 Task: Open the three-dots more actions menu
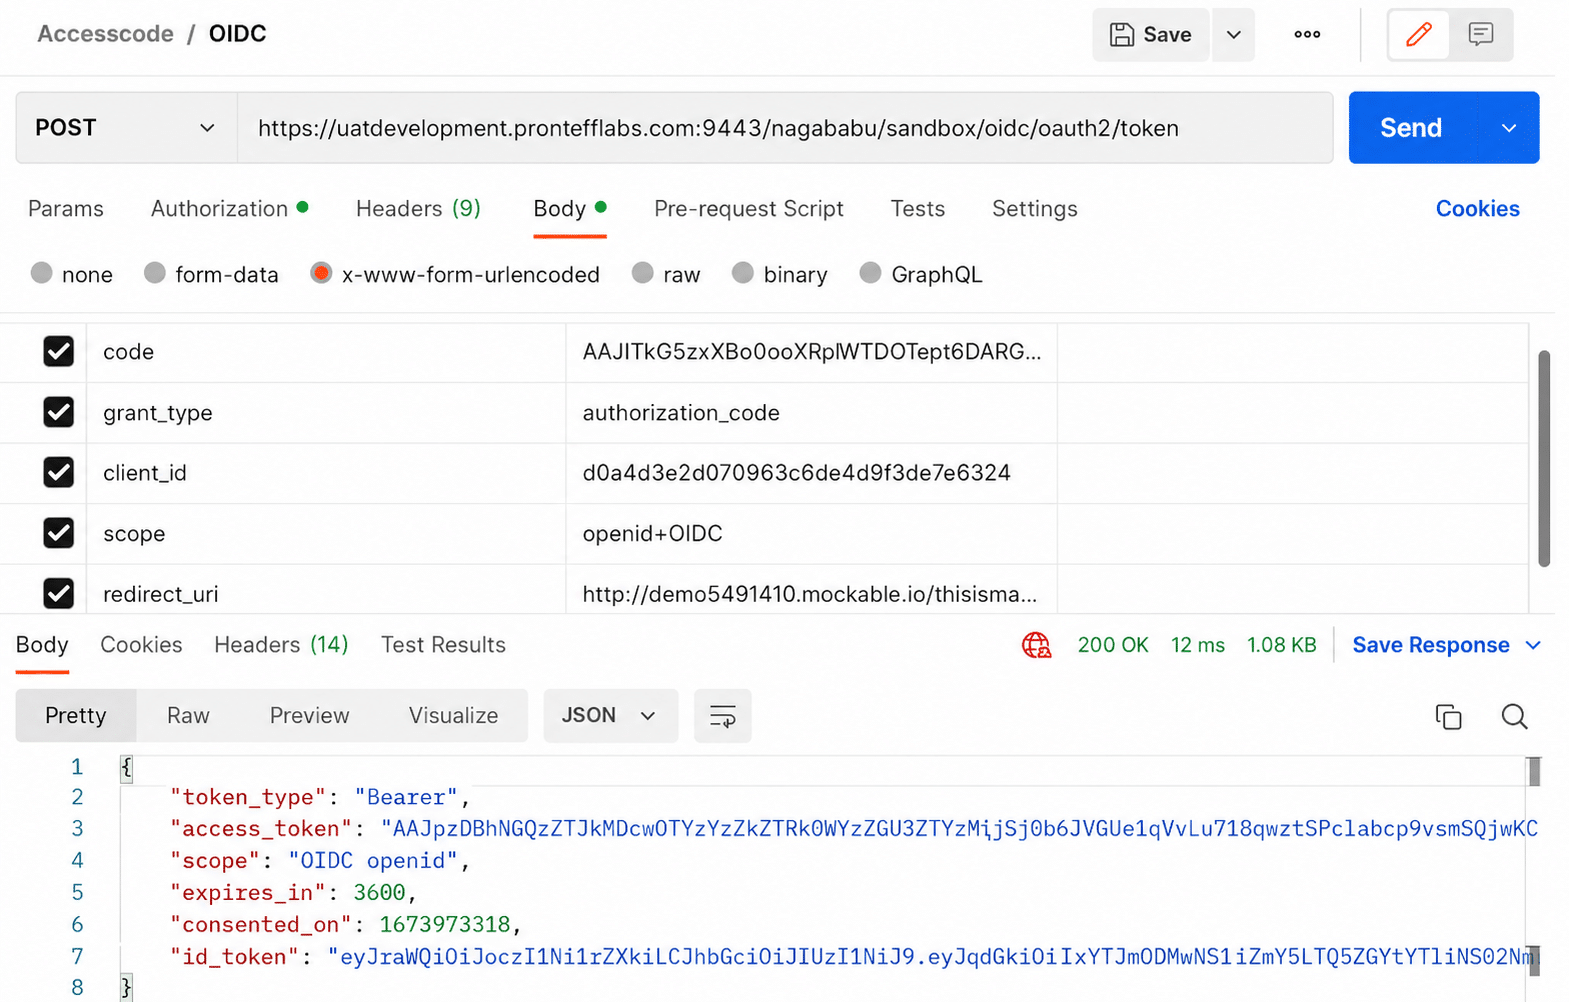coord(1307,35)
